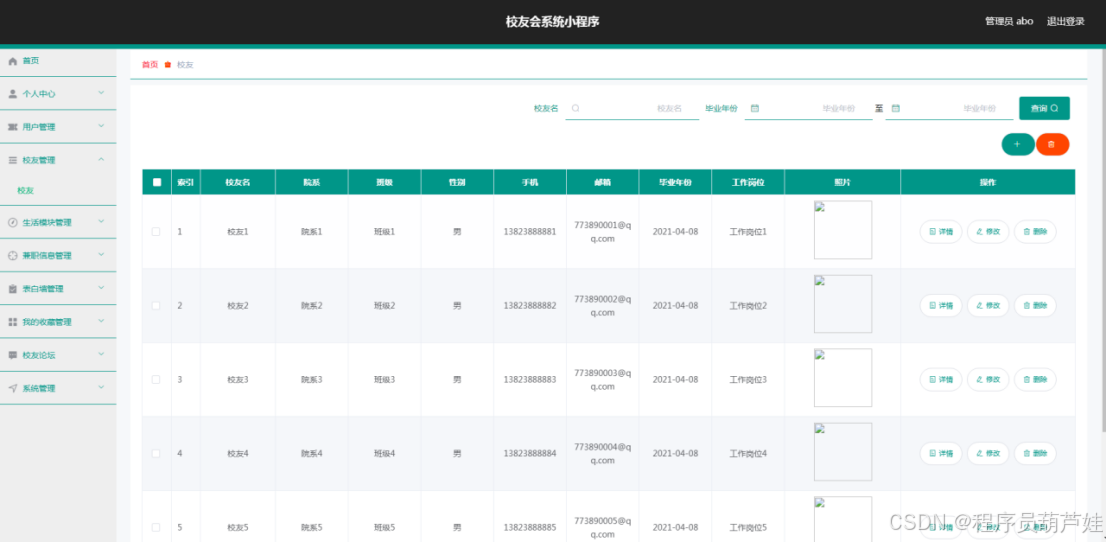Toggle the select-all checkbox in the table header
The image size is (1107, 542).
(157, 182)
